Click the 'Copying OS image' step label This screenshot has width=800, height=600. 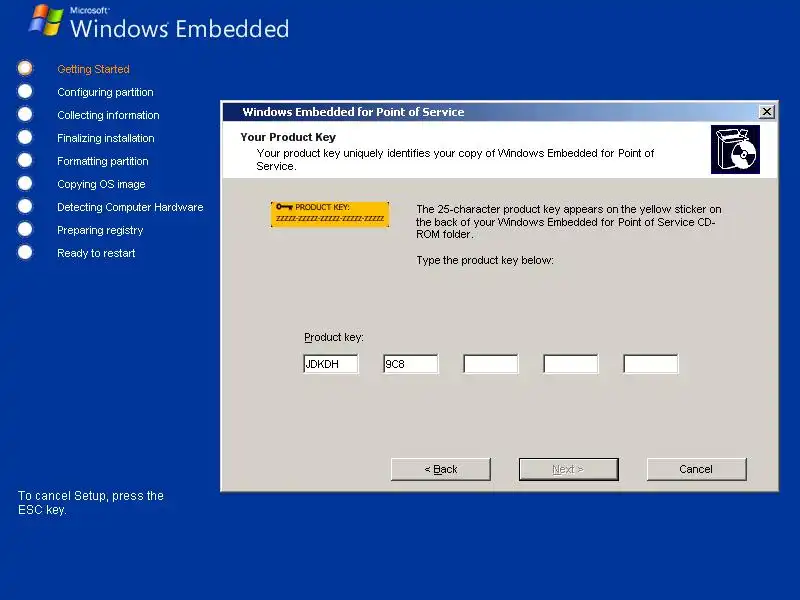pyautogui.click(x=101, y=184)
